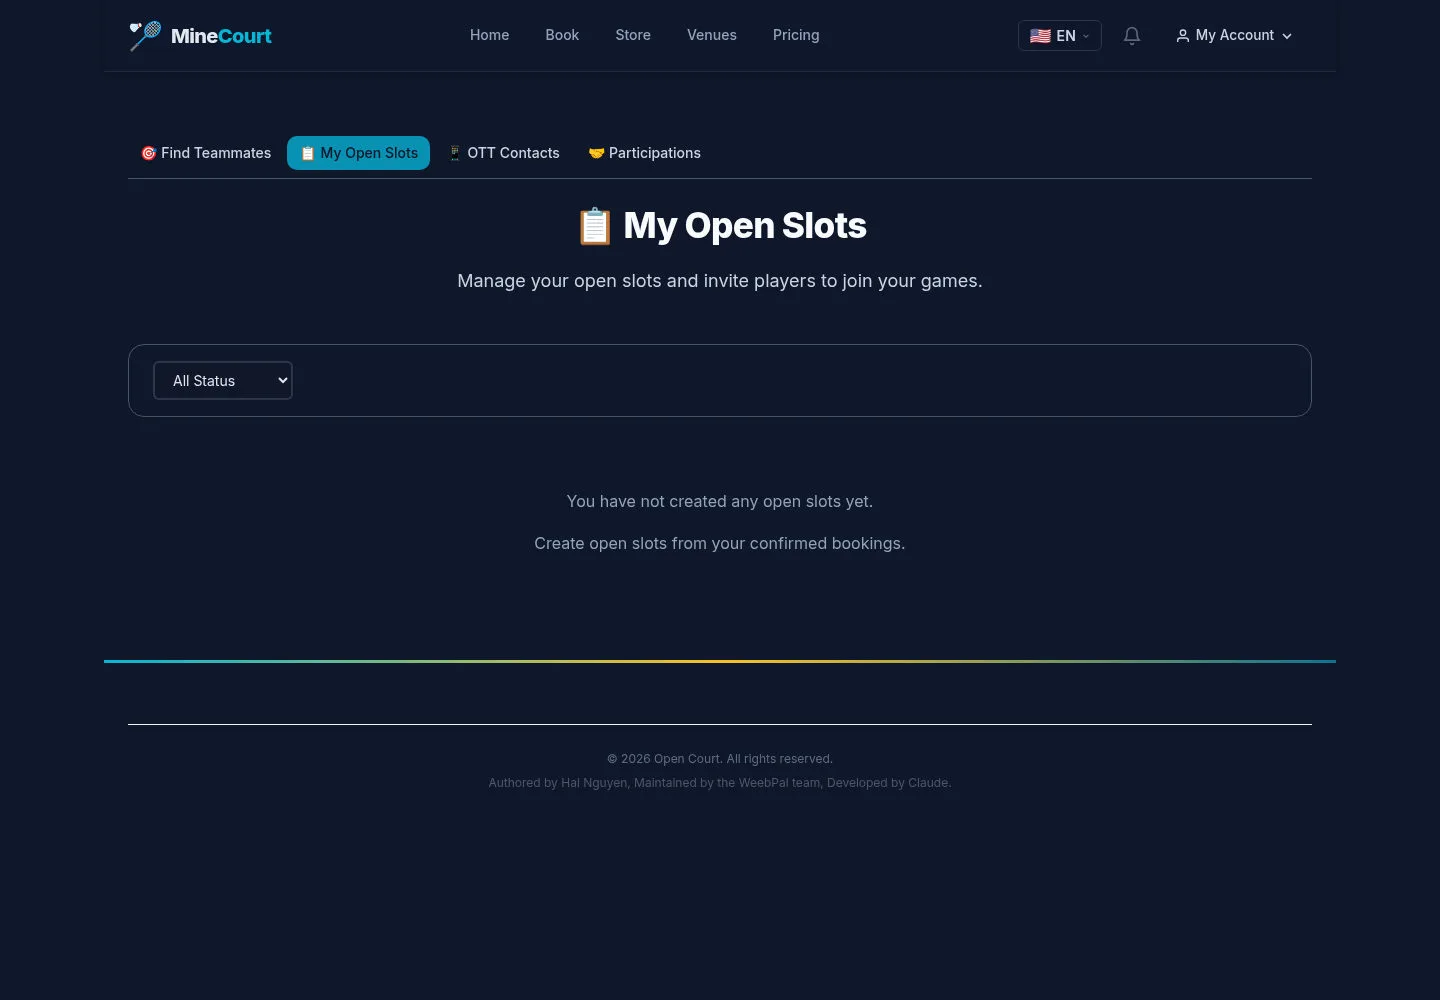View the Pricing page
1440x1000 pixels.
pyautogui.click(x=796, y=35)
